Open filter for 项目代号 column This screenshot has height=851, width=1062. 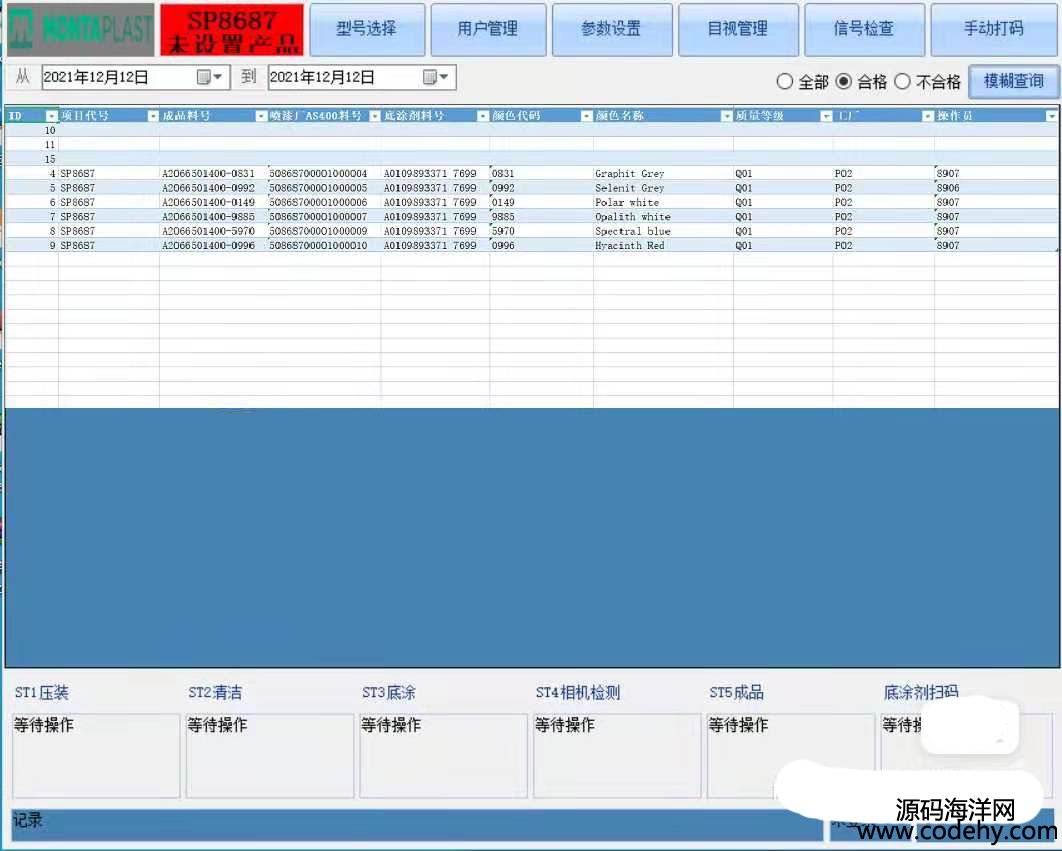tap(153, 116)
